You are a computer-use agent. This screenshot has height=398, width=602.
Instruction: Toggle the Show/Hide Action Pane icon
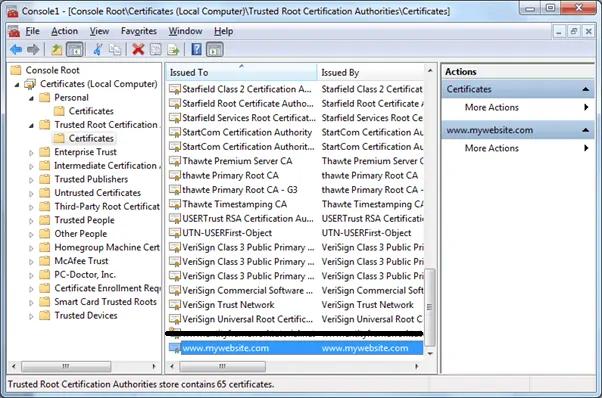coord(215,50)
